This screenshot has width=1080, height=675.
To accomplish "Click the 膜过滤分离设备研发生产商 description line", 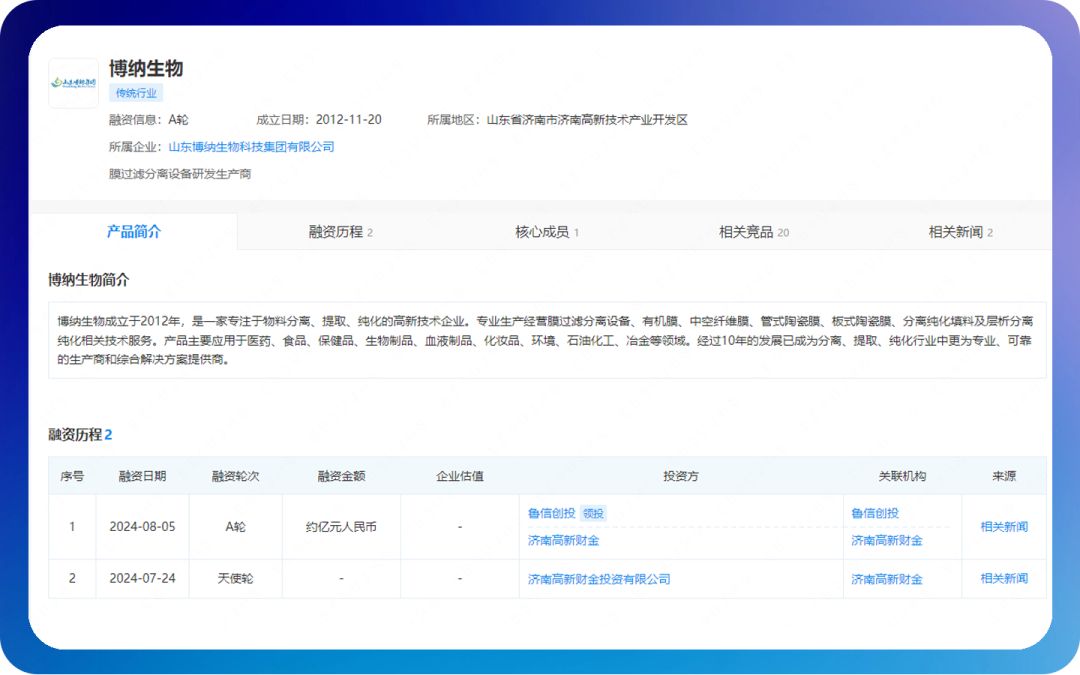I will click(180, 174).
